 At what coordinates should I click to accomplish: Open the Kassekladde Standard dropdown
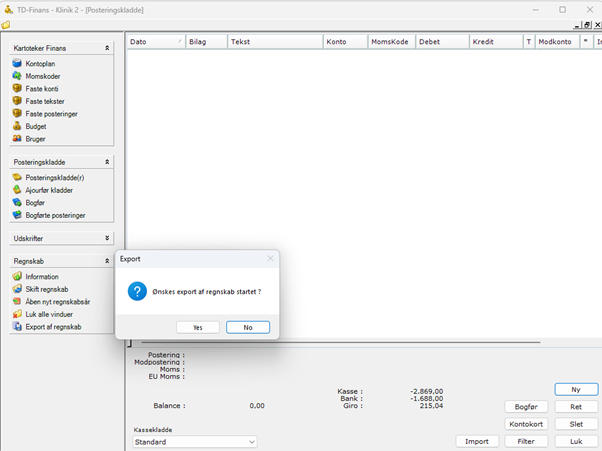pos(195,442)
